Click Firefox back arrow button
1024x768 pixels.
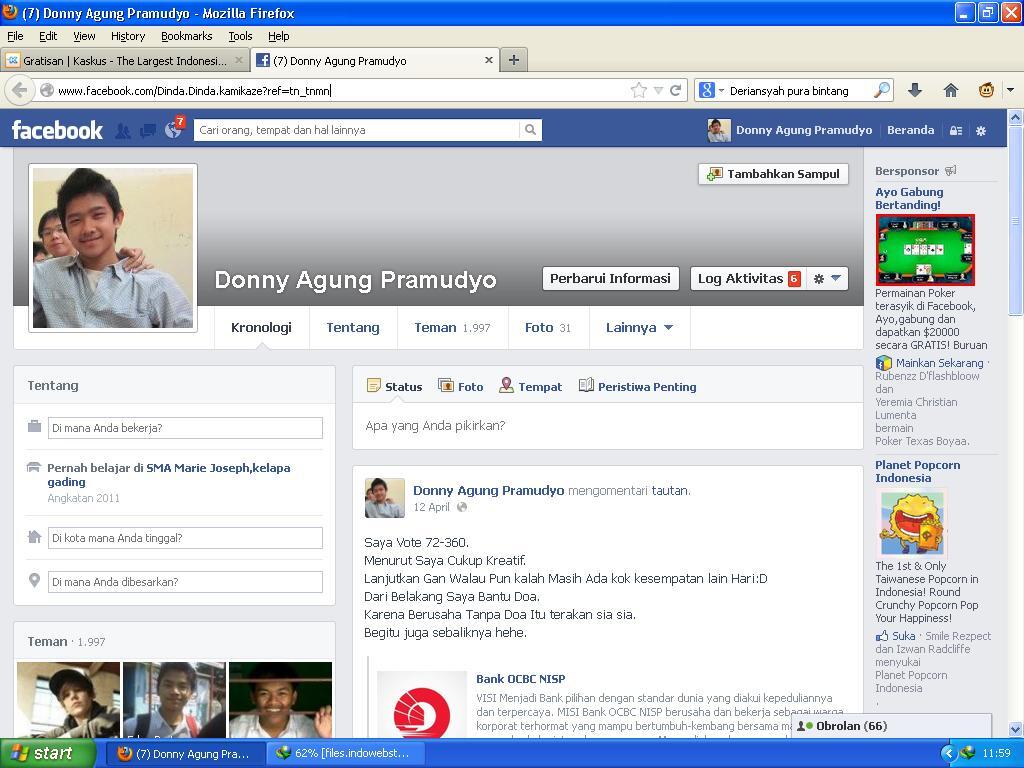point(20,90)
